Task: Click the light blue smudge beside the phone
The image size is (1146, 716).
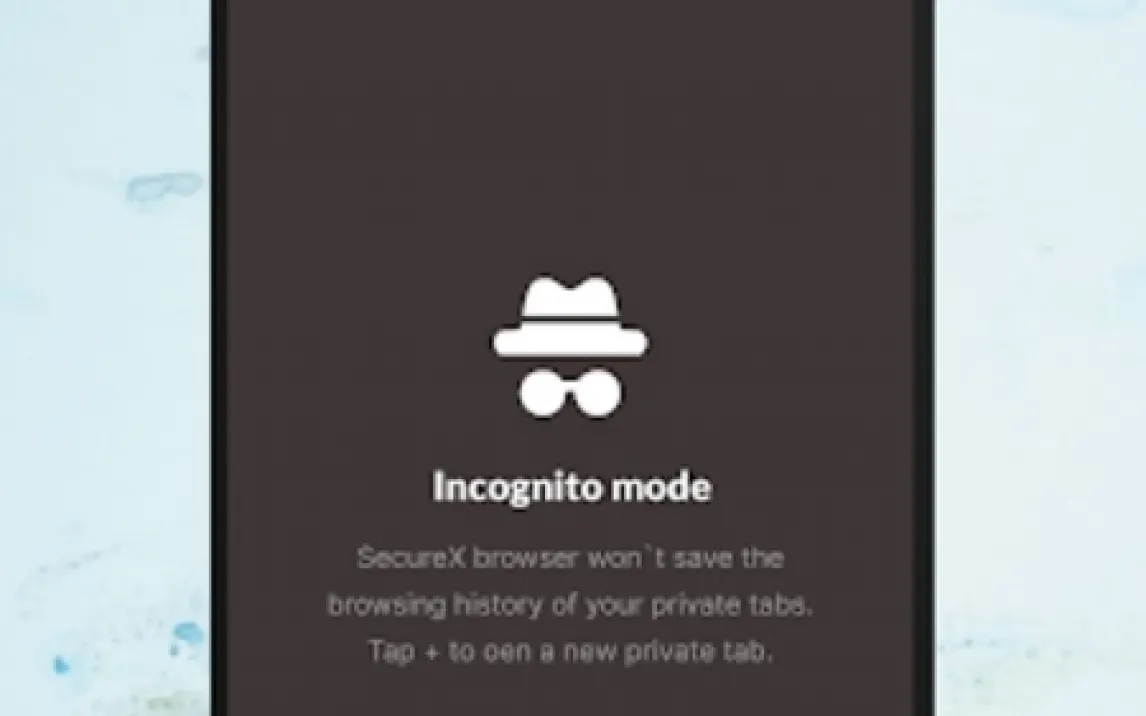Action: tap(163, 186)
